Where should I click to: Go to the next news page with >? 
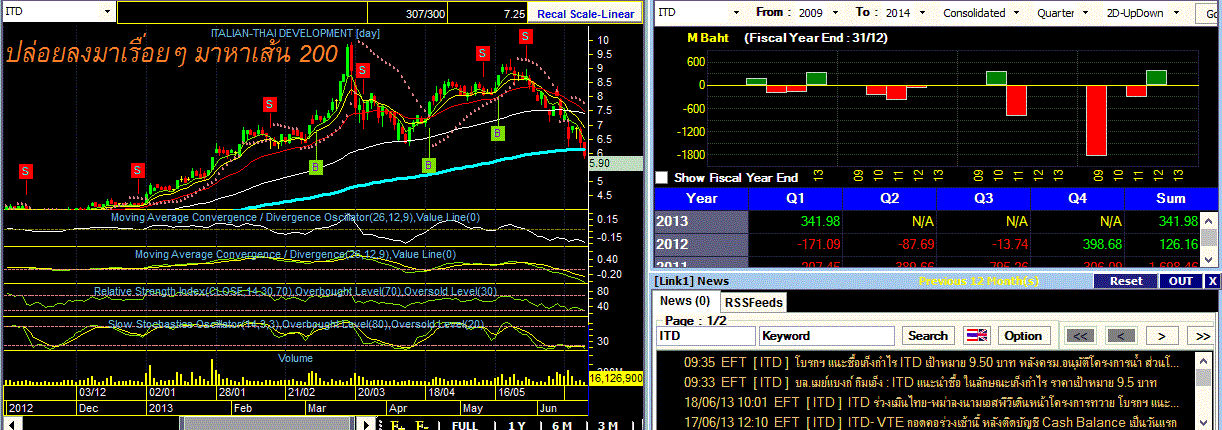tap(1162, 336)
